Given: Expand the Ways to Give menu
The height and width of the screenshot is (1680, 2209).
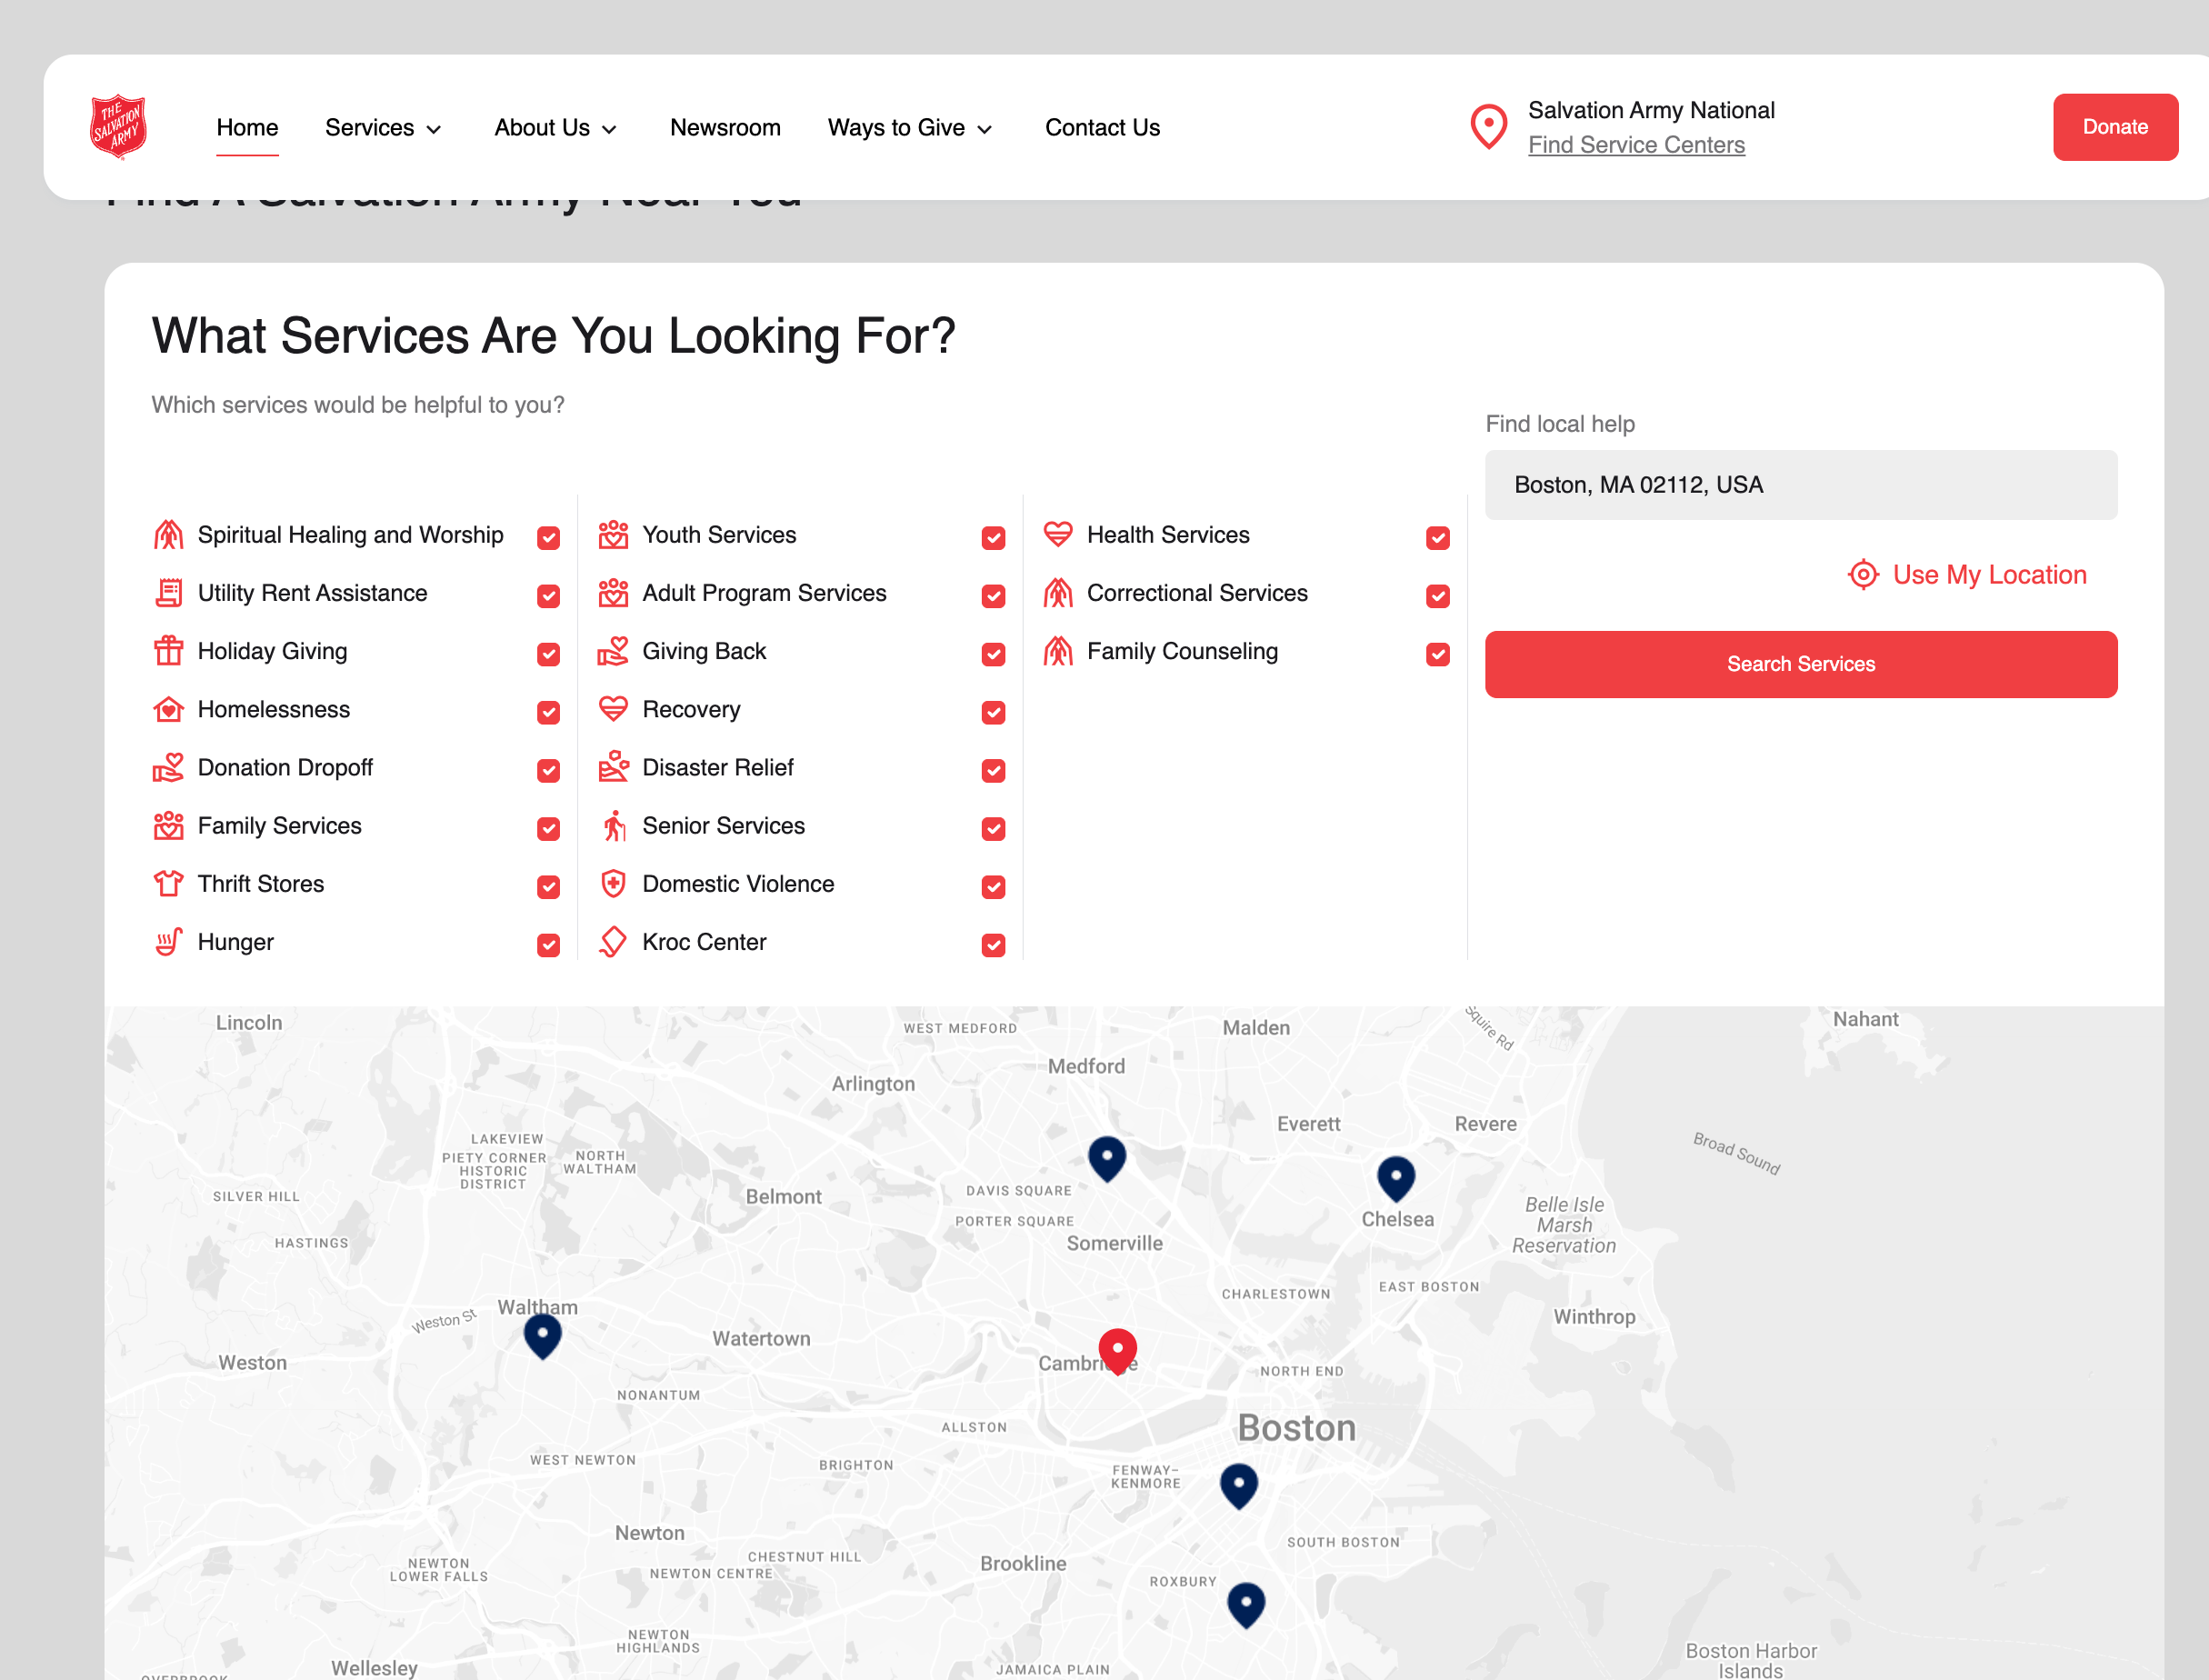Looking at the screenshot, I should 909,128.
